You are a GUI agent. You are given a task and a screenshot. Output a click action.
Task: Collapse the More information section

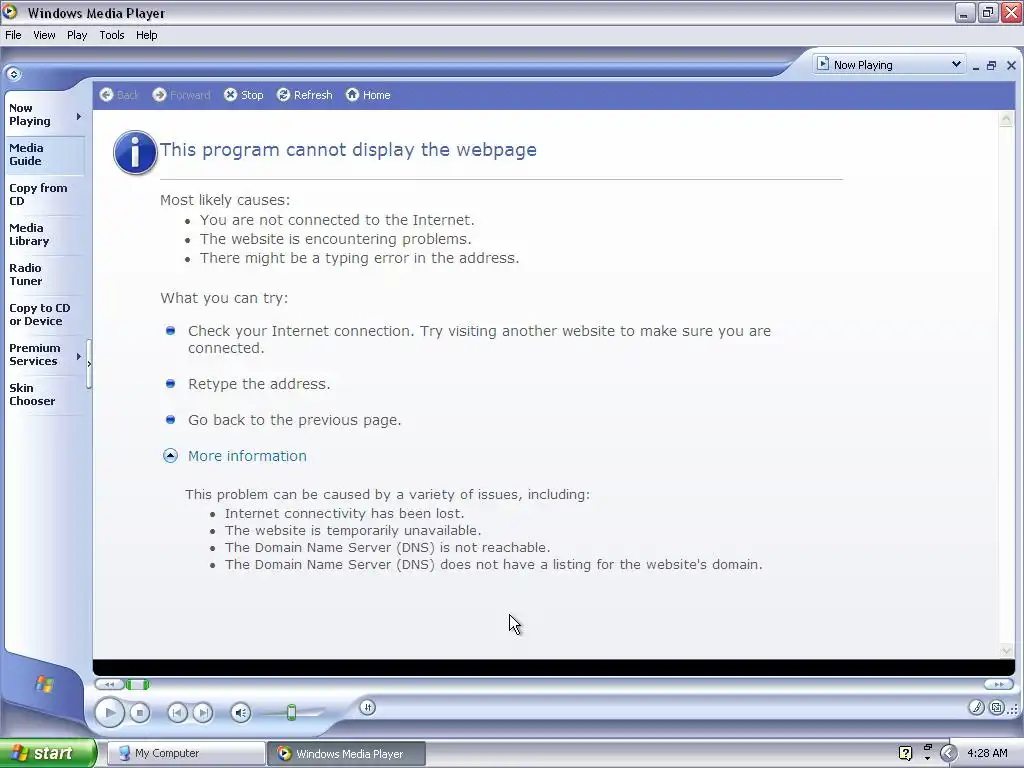[170, 456]
